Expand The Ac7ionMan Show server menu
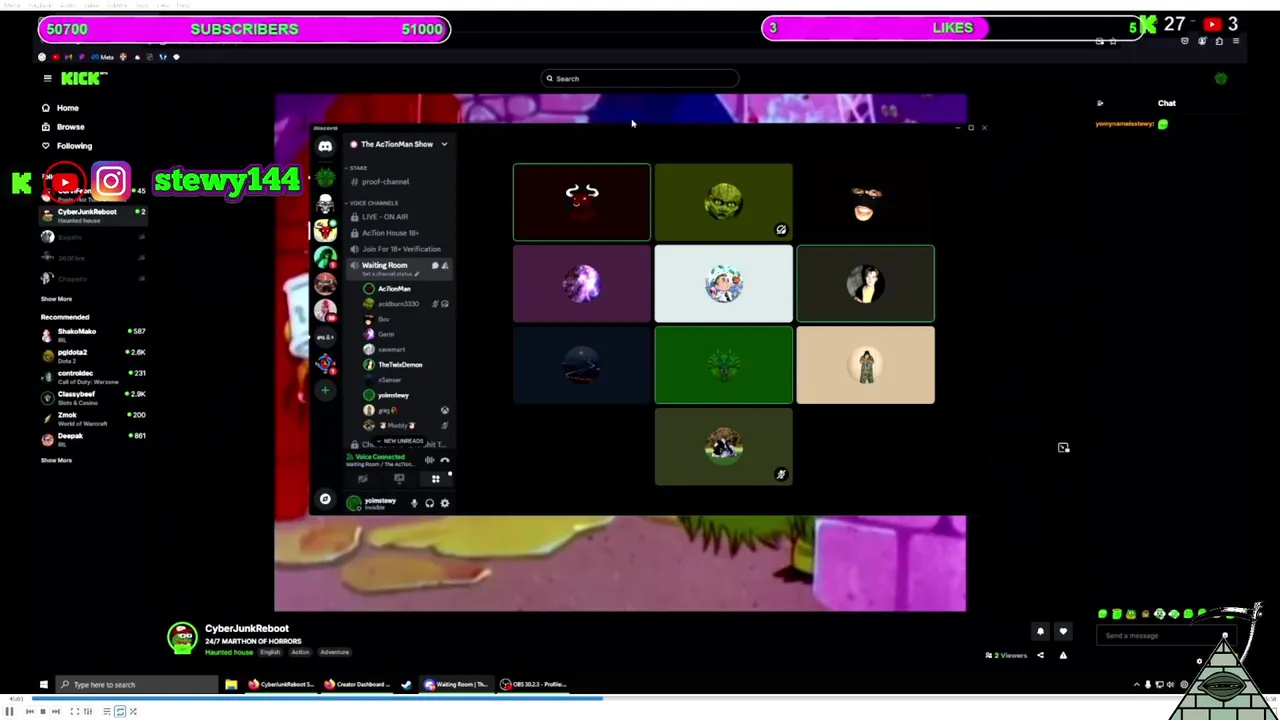The width and height of the screenshot is (1280, 720). tap(444, 144)
